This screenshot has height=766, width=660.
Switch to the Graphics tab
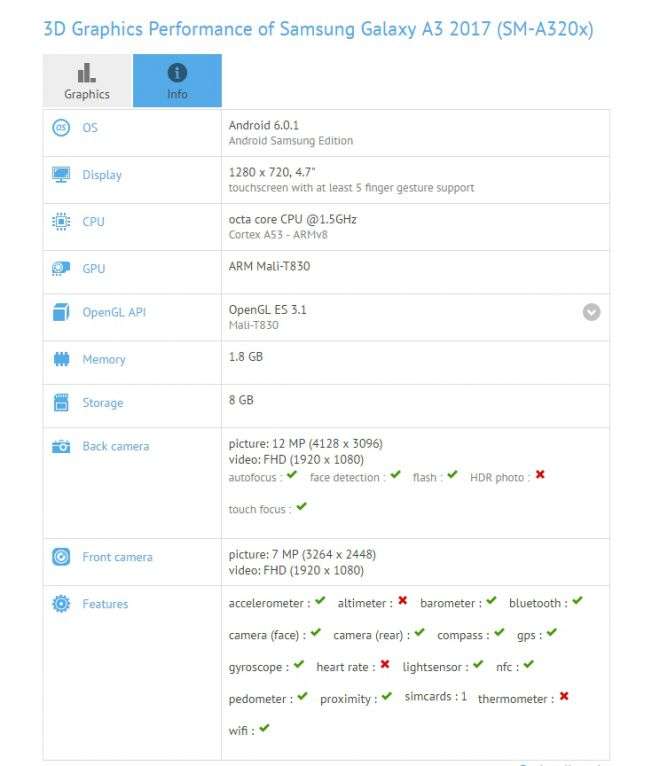(87, 81)
